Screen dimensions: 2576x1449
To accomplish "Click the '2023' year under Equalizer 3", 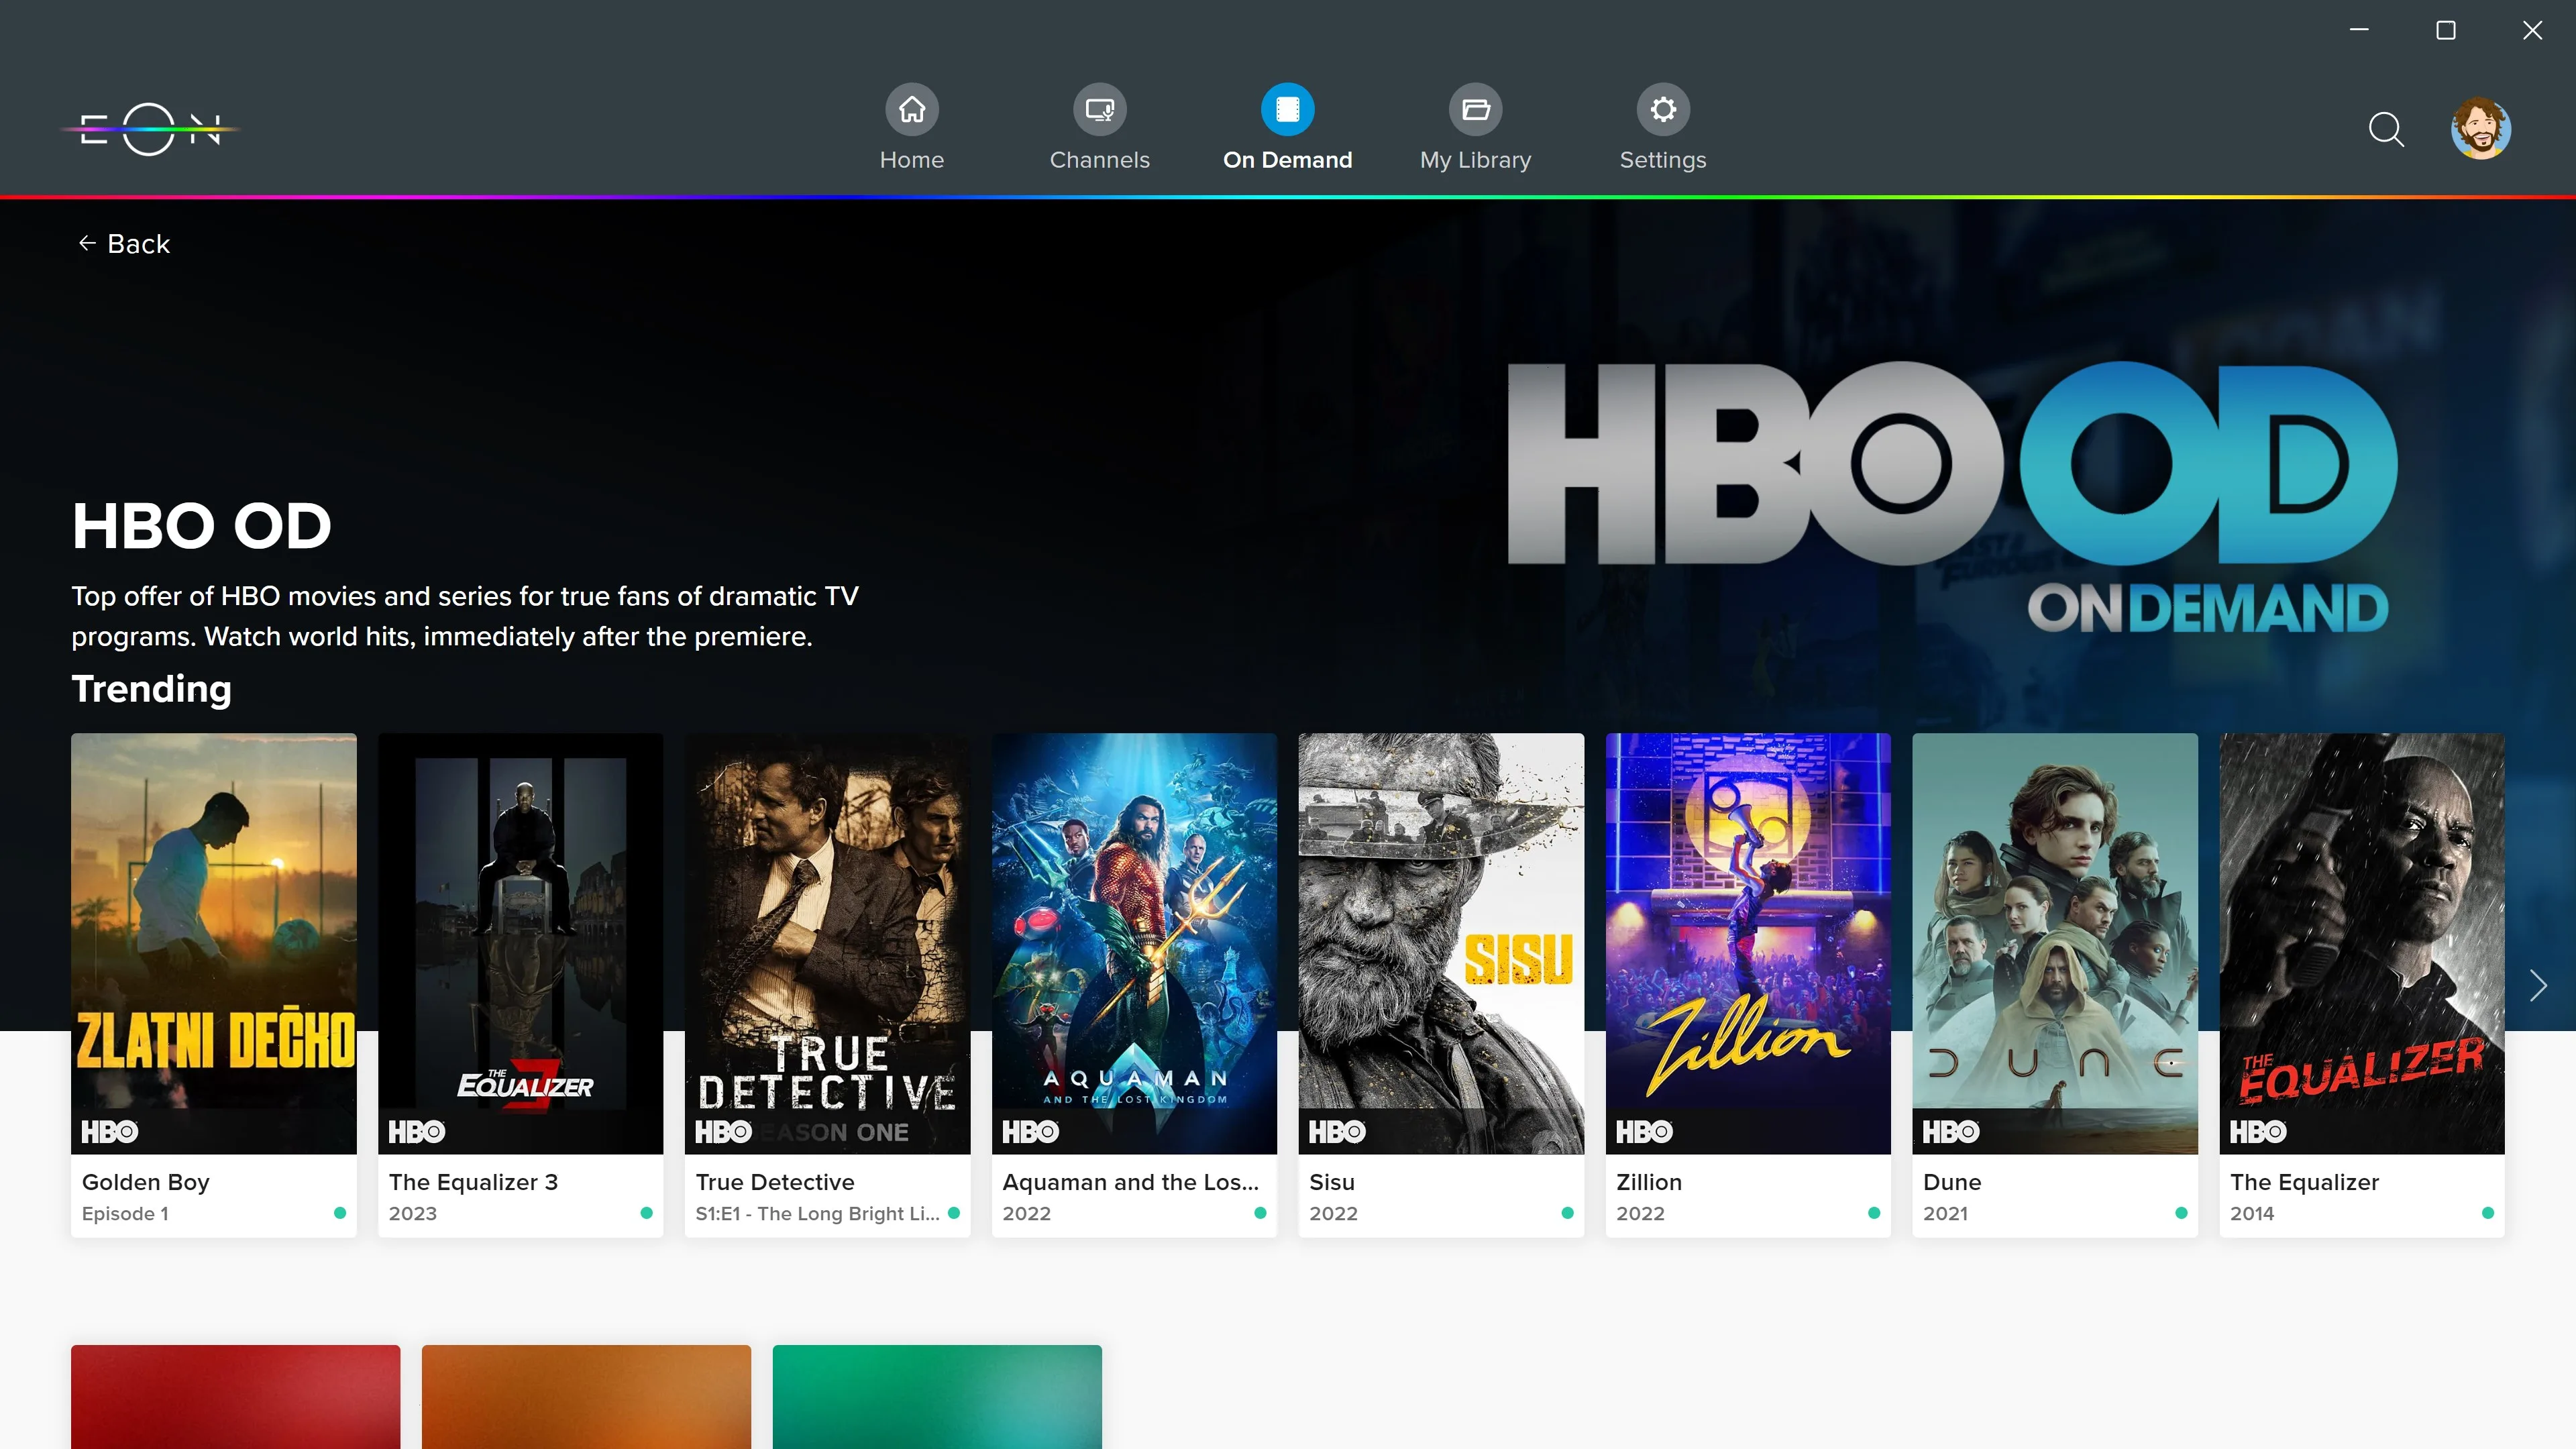I will pos(412,1213).
